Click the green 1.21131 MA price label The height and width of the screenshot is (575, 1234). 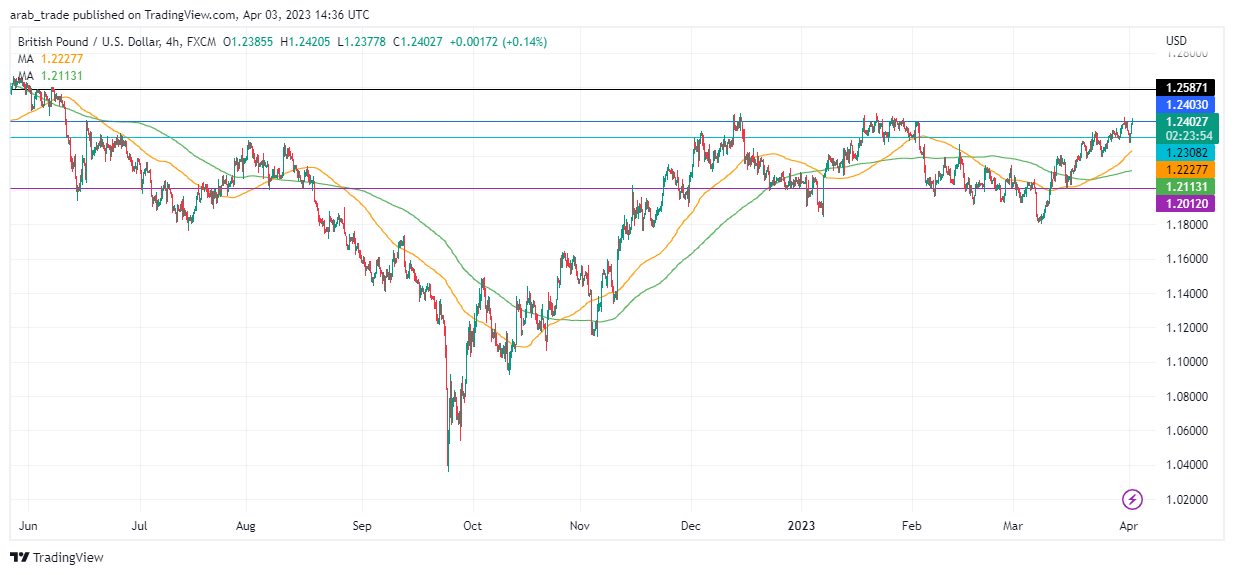[1184, 187]
